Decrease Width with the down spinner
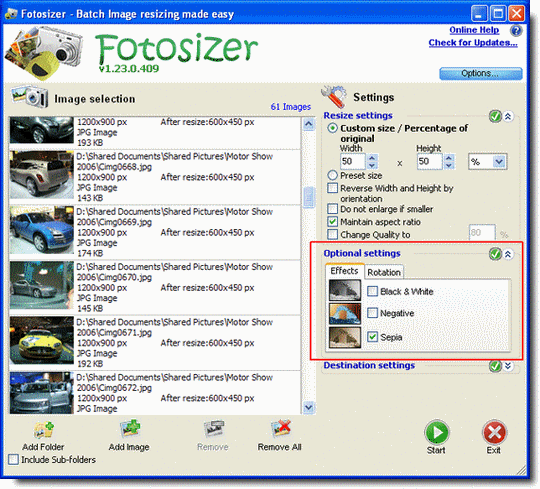The image size is (540, 489). coord(372,165)
